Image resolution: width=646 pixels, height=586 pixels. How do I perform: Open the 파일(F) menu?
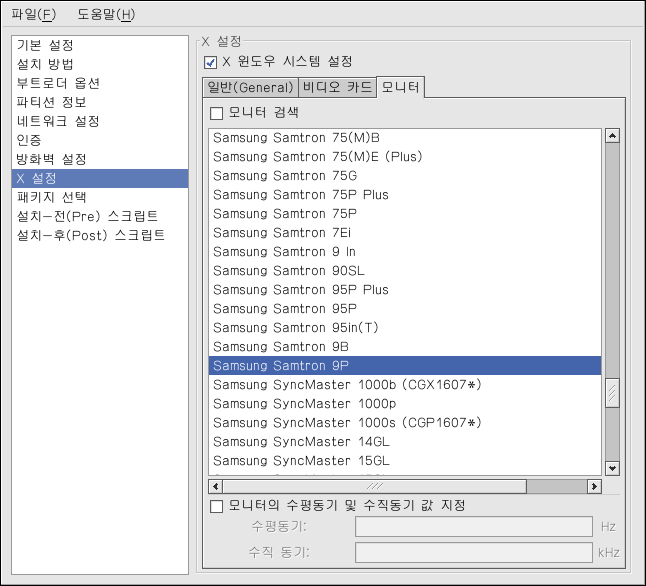click(x=33, y=14)
